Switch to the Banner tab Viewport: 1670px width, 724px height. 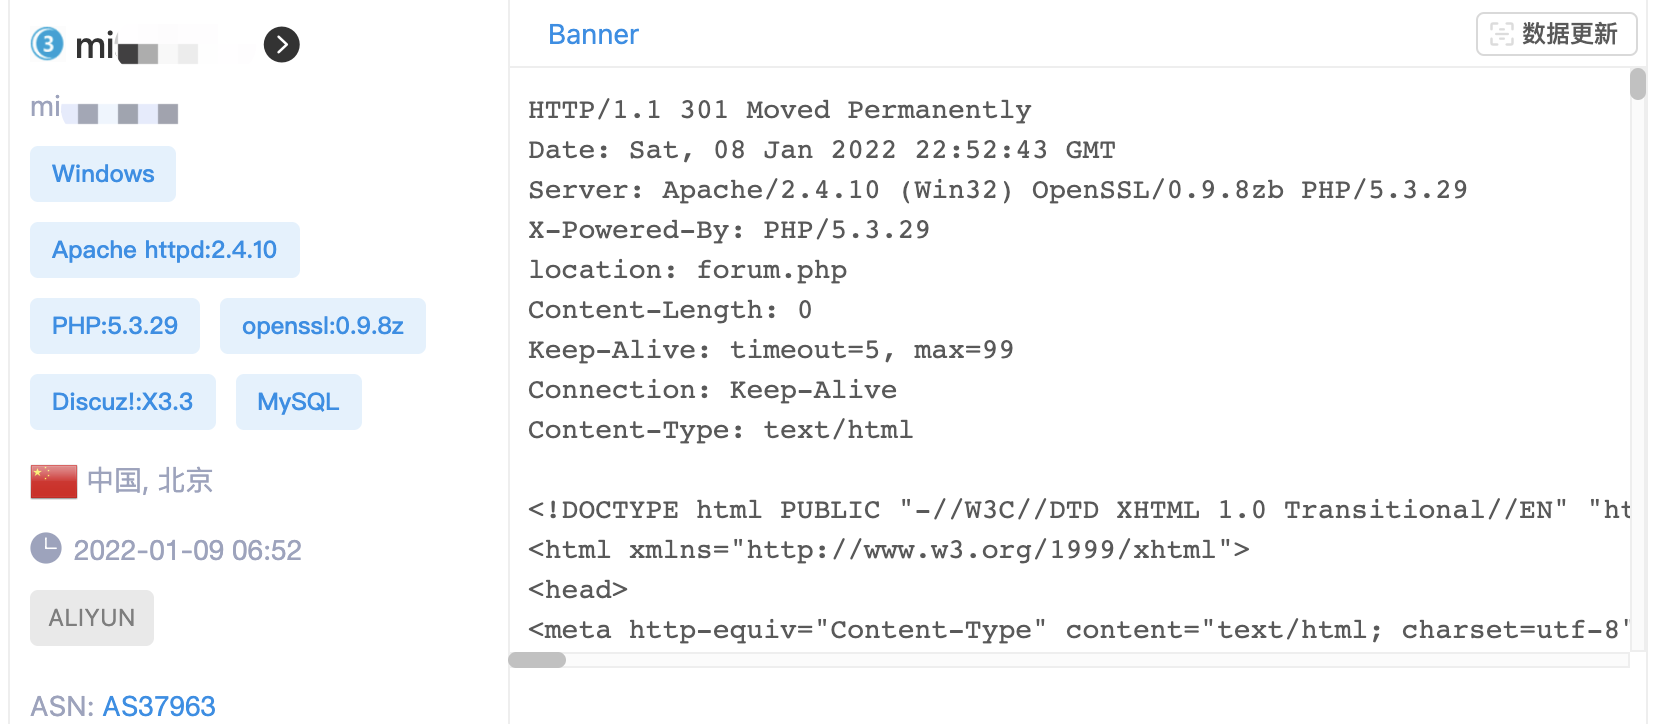(x=593, y=35)
